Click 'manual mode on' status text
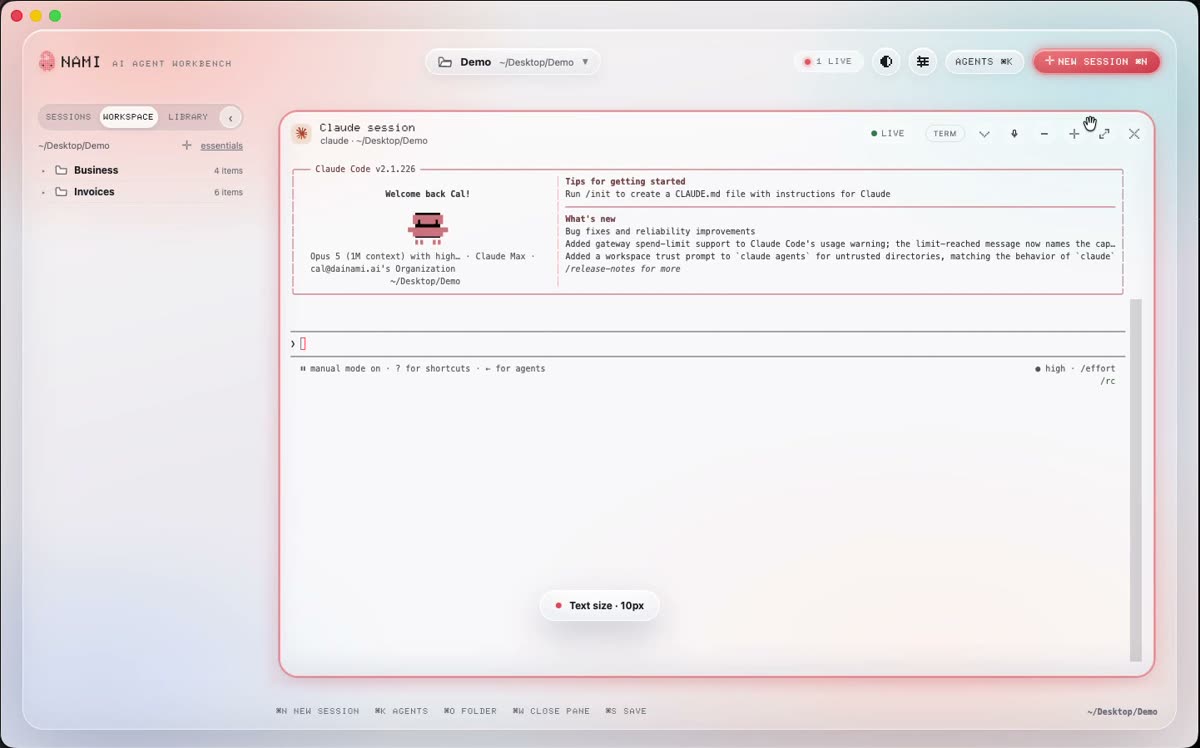This screenshot has width=1200, height=748. tap(345, 369)
